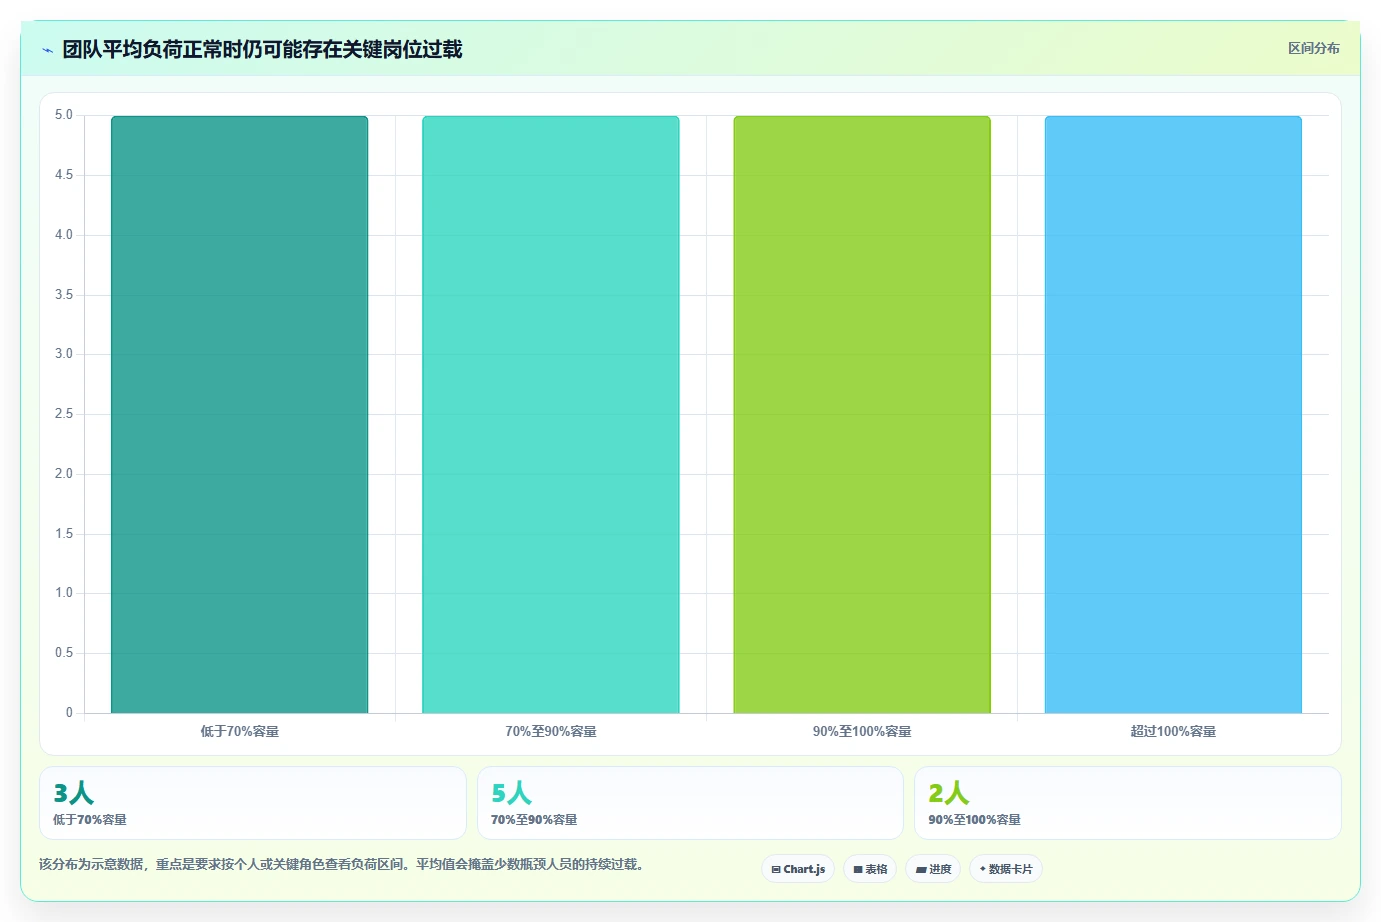Open the 3人 低于70%容量 data card
The width and height of the screenshot is (1381, 922).
pyautogui.click(x=253, y=803)
